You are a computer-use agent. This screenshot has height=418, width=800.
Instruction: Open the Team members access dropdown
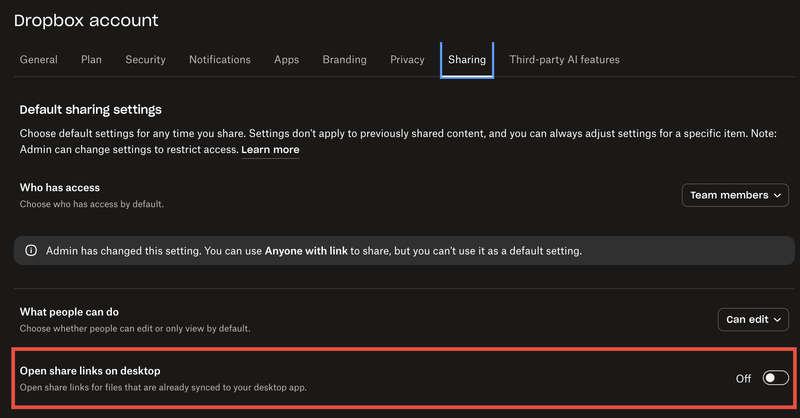(735, 195)
